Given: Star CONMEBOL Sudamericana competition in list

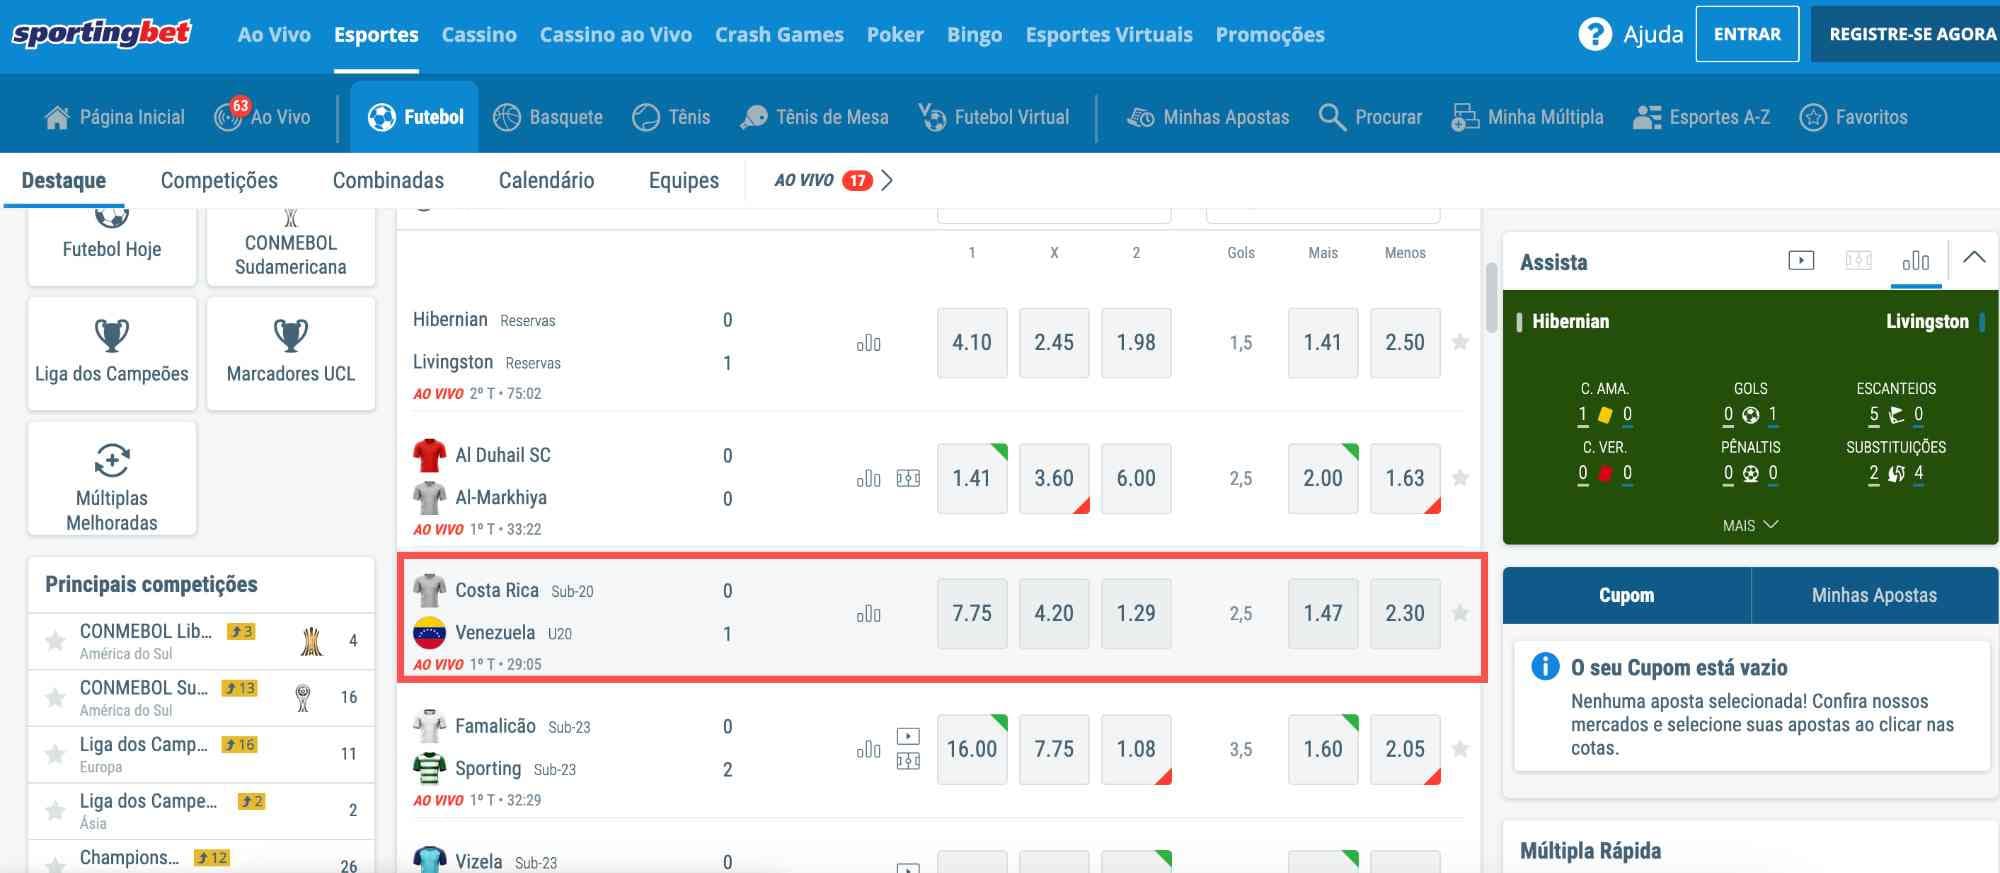Looking at the screenshot, I should 55,697.
